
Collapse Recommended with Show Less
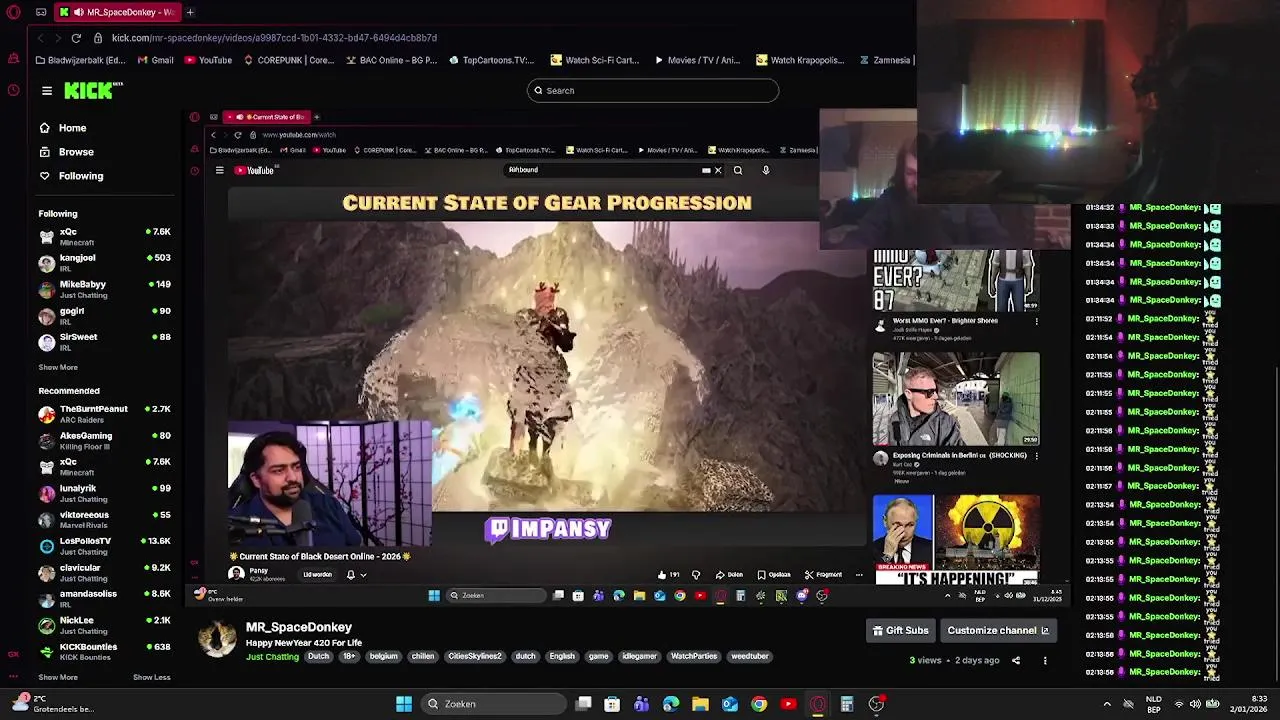[152, 677]
